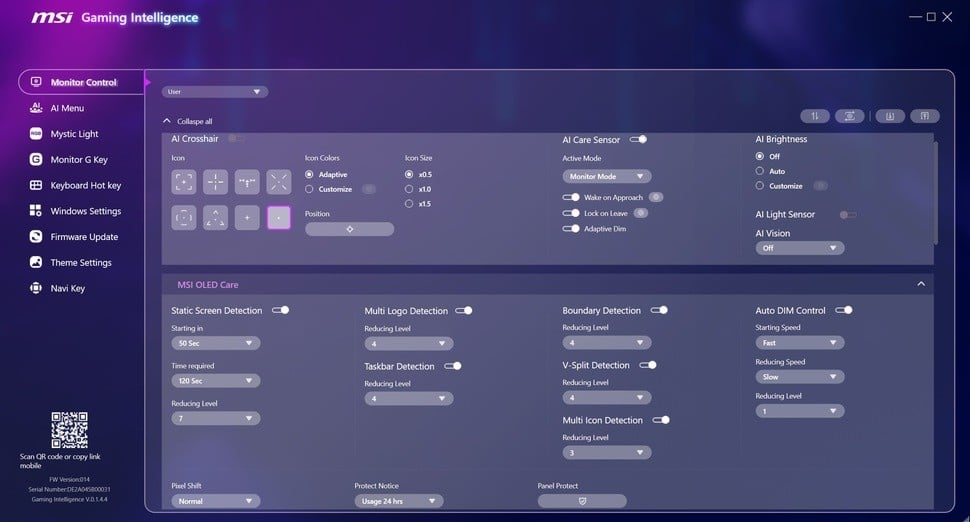Click the crosshair Position target button
This screenshot has width=970, height=522.
click(349, 229)
